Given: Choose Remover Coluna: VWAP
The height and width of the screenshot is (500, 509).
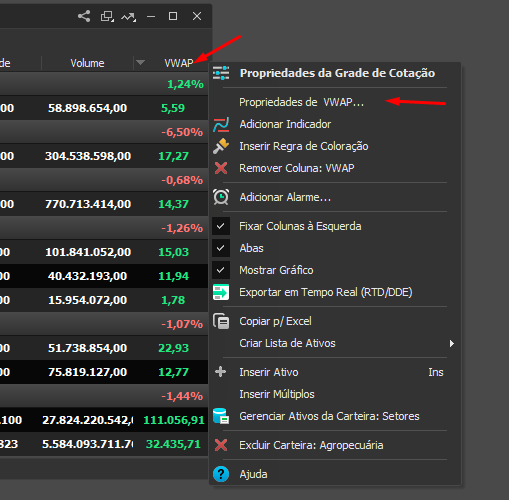Looking at the screenshot, I should [x=297, y=168].
